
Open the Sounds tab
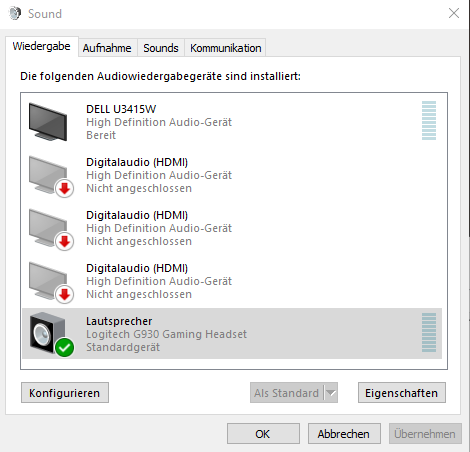coord(161,48)
